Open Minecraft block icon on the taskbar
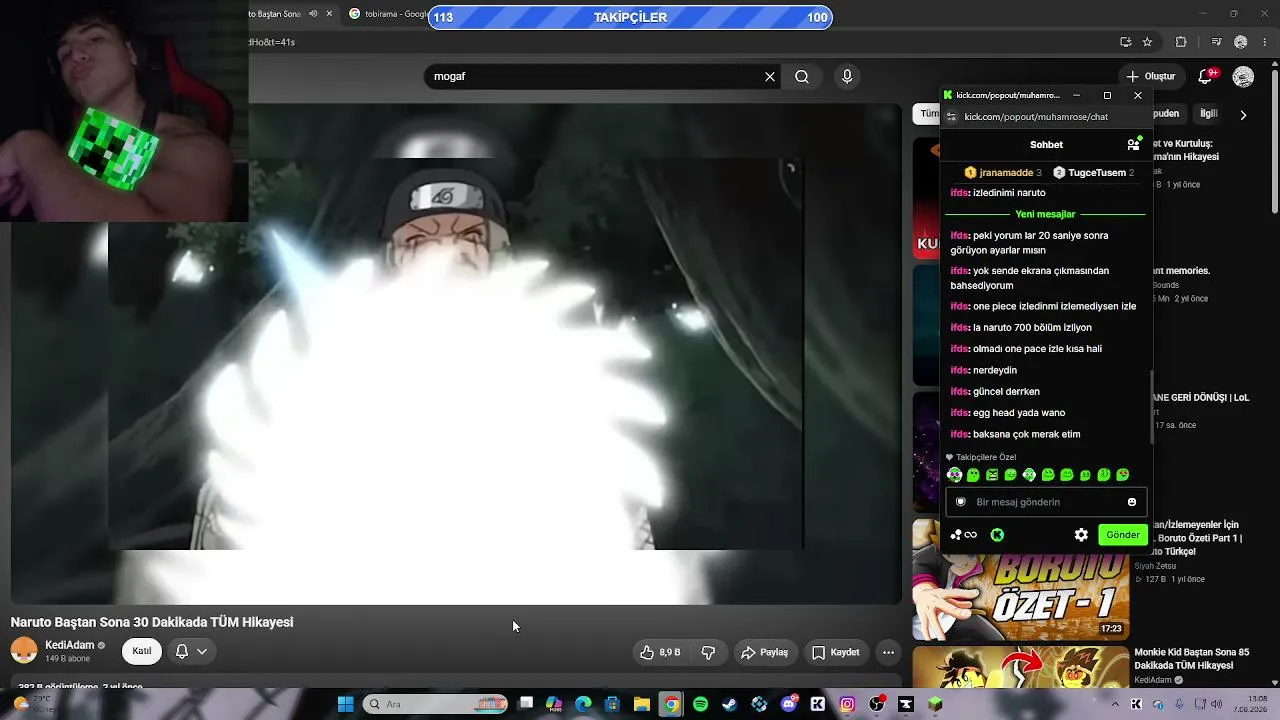 [935, 704]
